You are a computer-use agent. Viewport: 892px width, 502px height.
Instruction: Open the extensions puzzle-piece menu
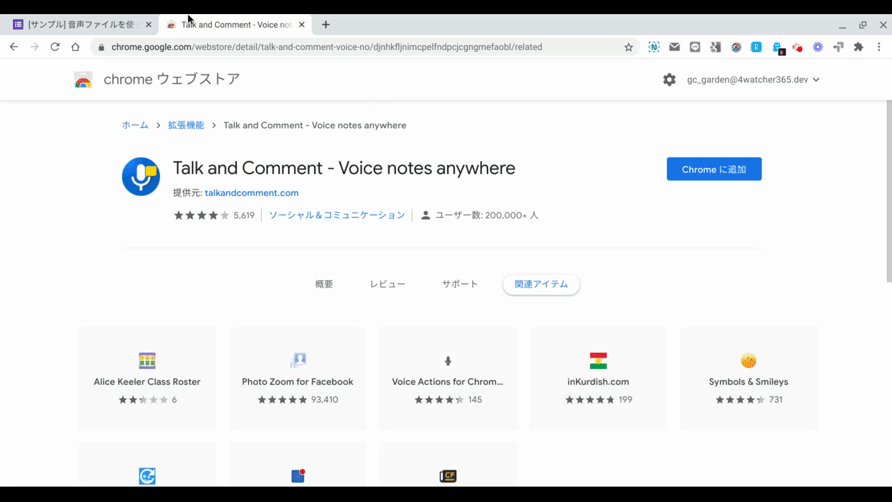pos(858,47)
